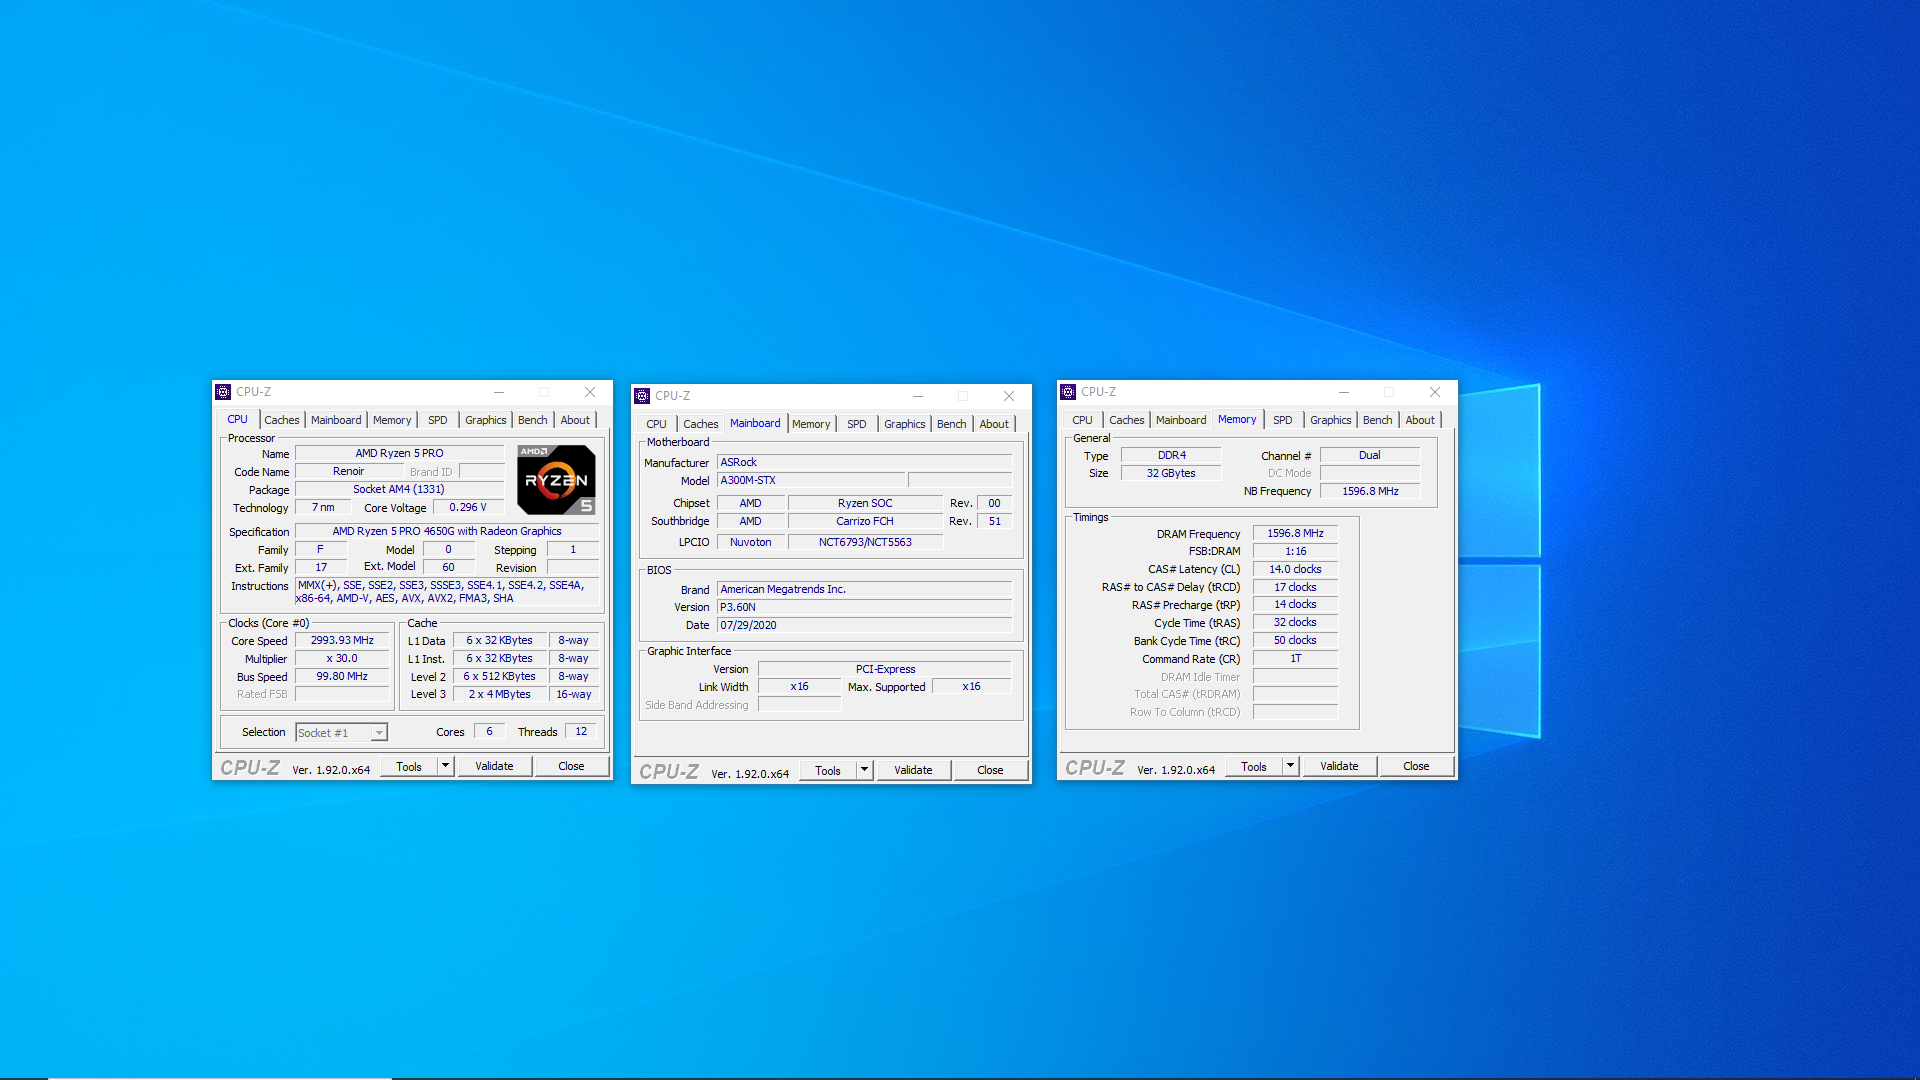This screenshot has height=1080, width=1920.
Task: Close the left CPU-Z window
Action: (590, 392)
